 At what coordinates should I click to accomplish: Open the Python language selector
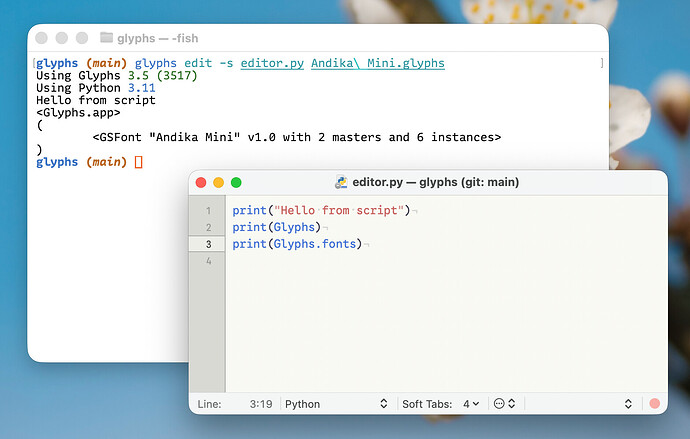335,404
